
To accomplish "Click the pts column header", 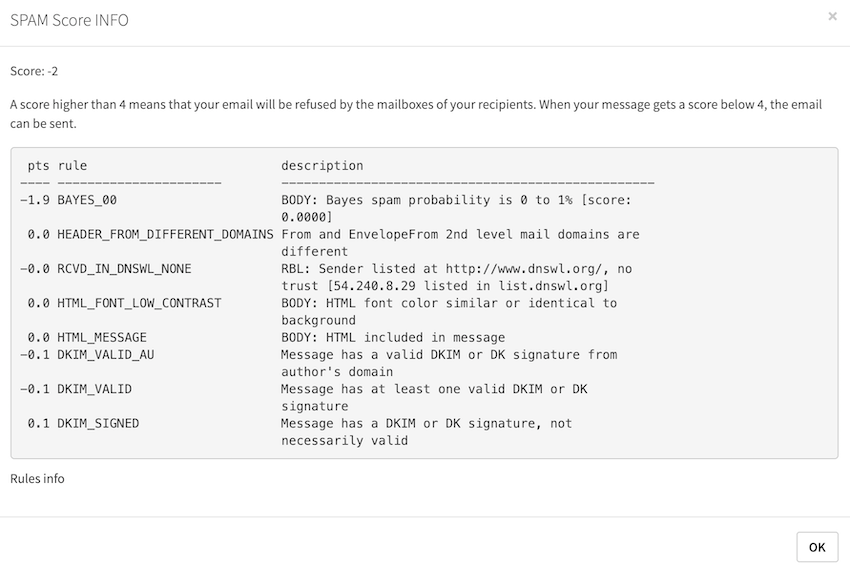I will click(x=38, y=166).
